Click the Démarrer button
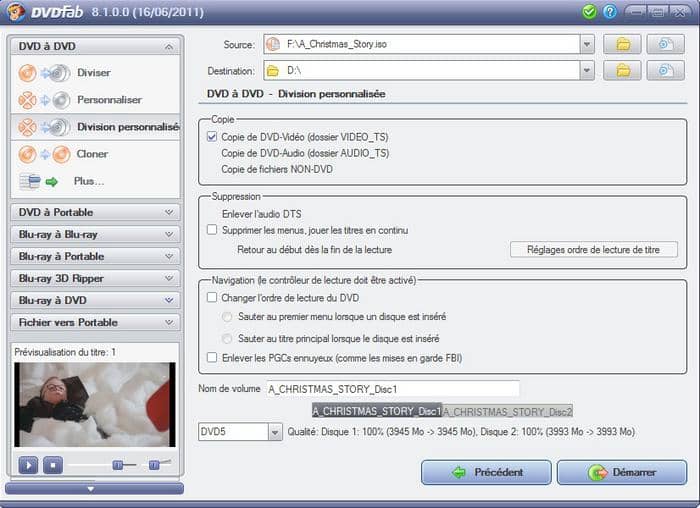The width and height of the screenshot is (700, 508). 622,472
